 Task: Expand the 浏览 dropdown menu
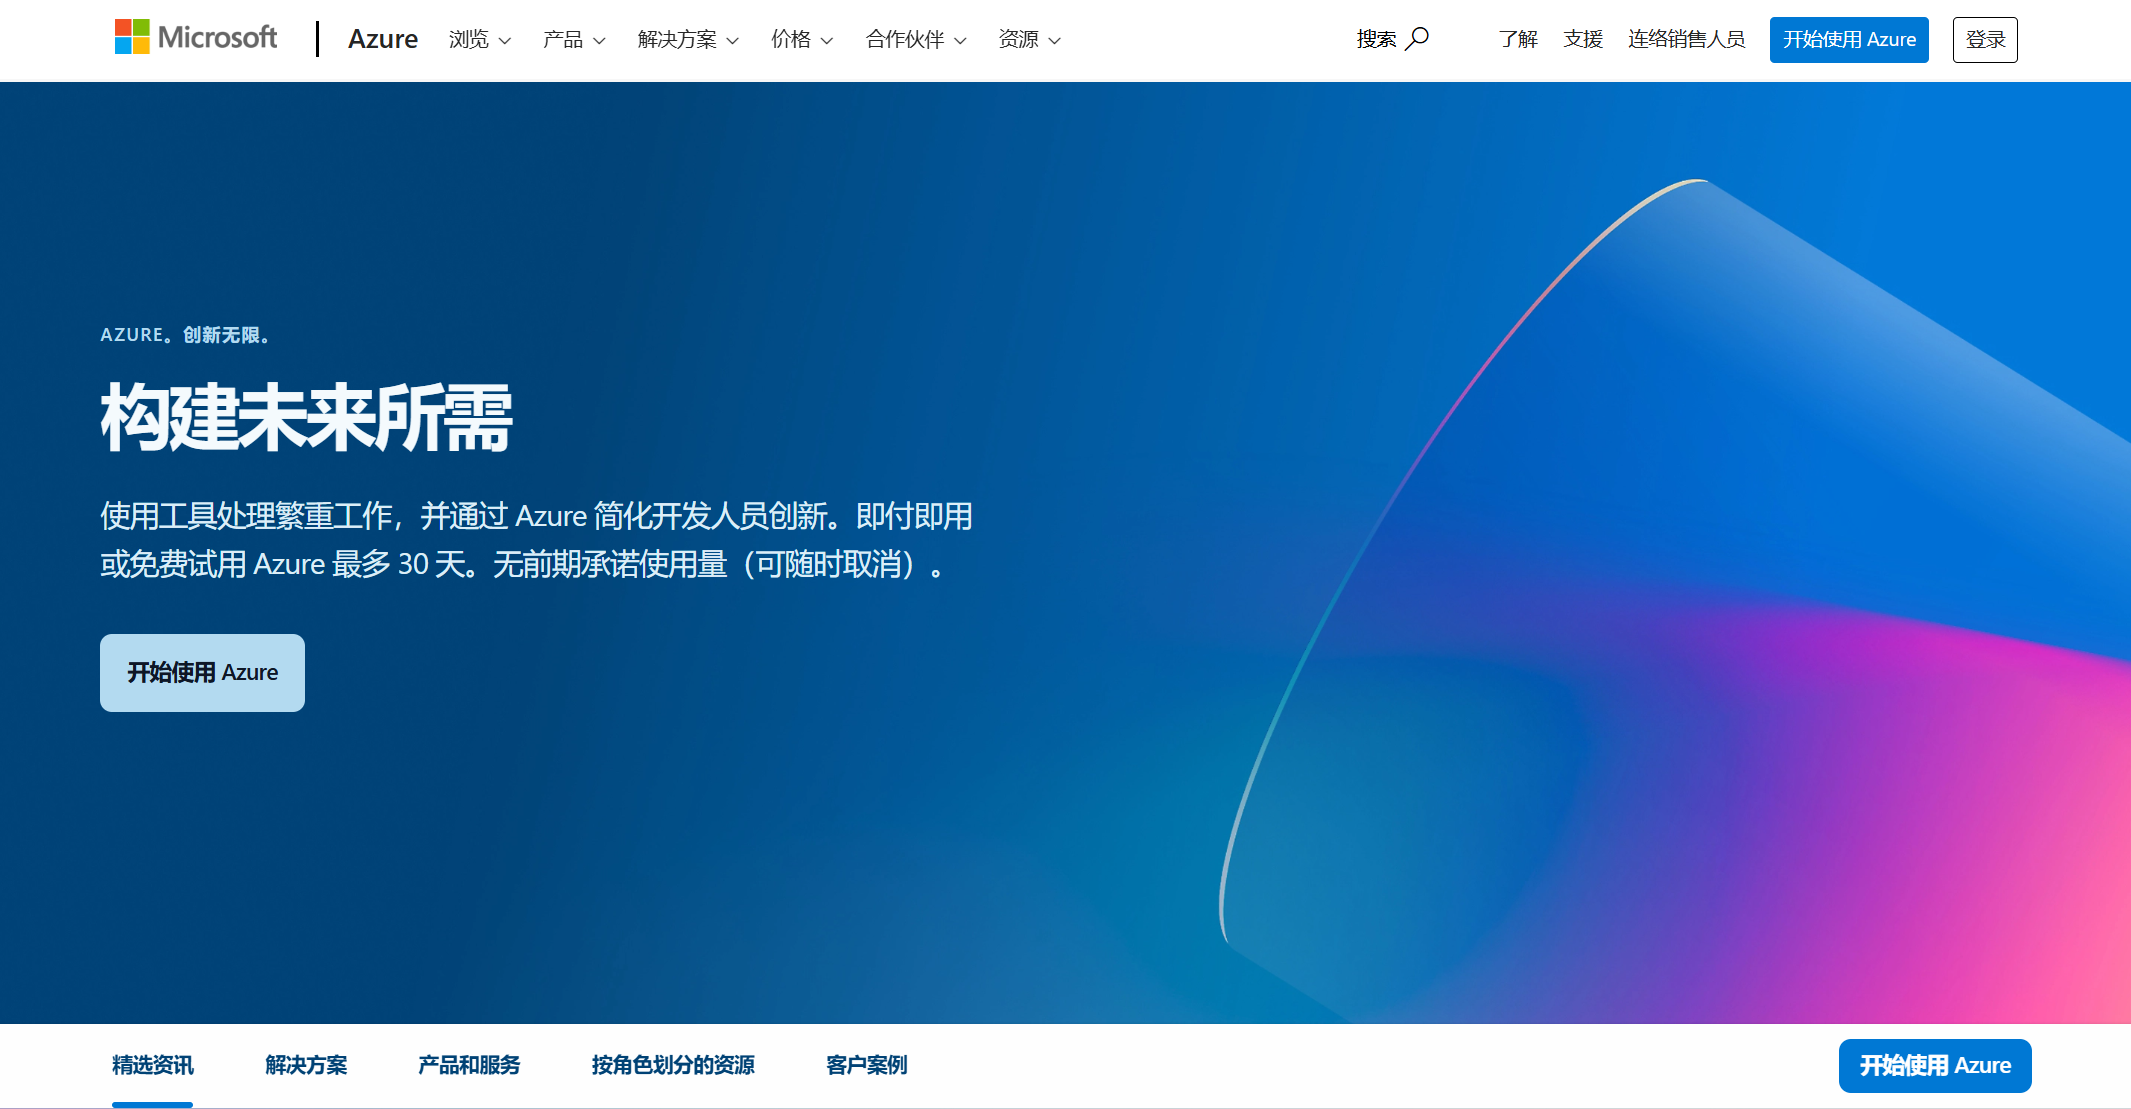[x=479, y=40]
